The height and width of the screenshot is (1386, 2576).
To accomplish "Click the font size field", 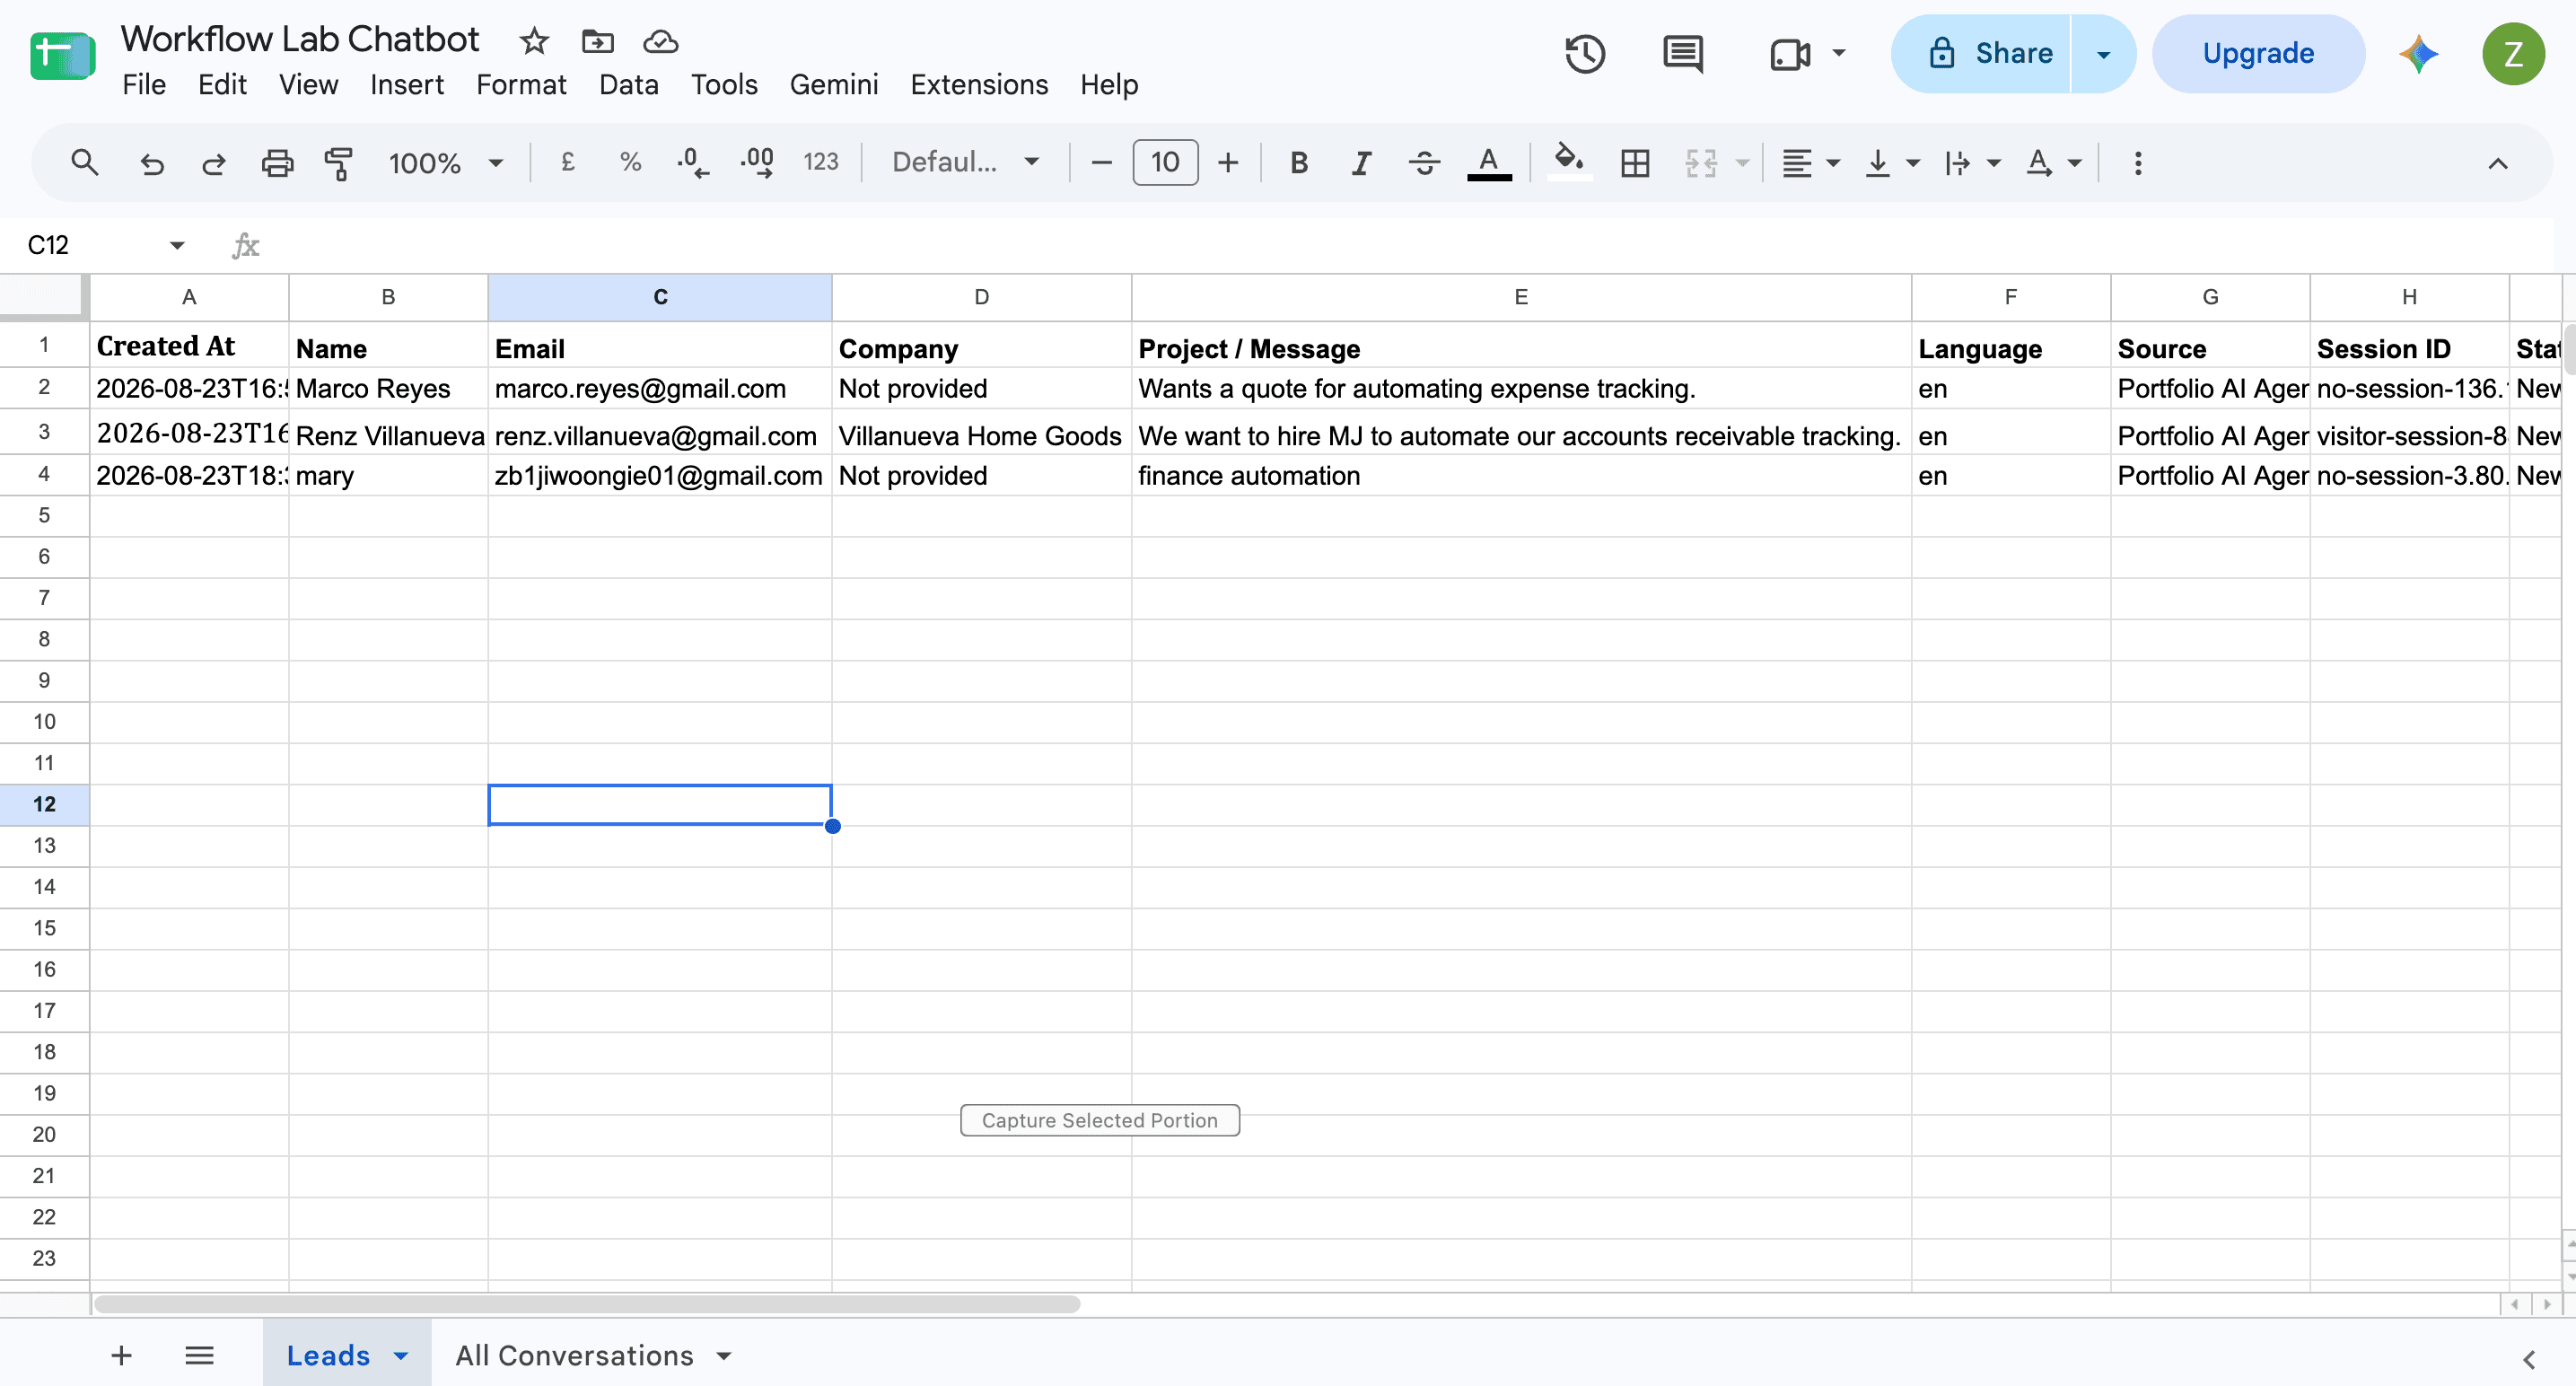I will [x=1165, y=162].
